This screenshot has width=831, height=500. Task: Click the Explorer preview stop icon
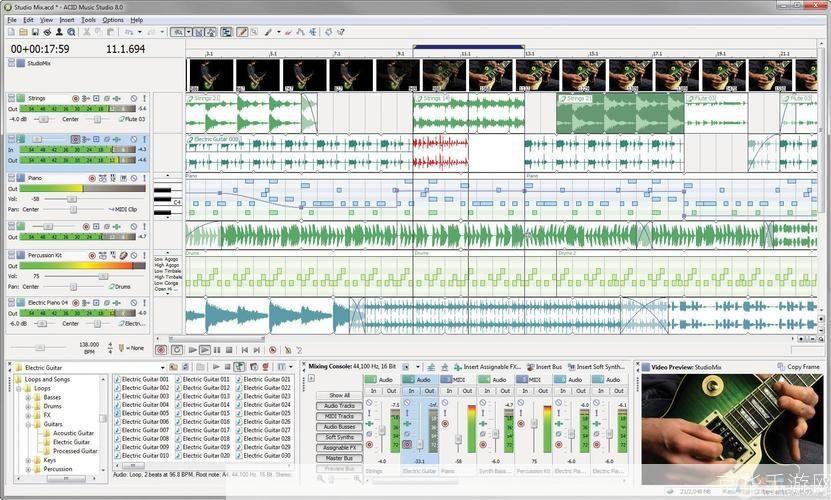(x=227, y=367)
